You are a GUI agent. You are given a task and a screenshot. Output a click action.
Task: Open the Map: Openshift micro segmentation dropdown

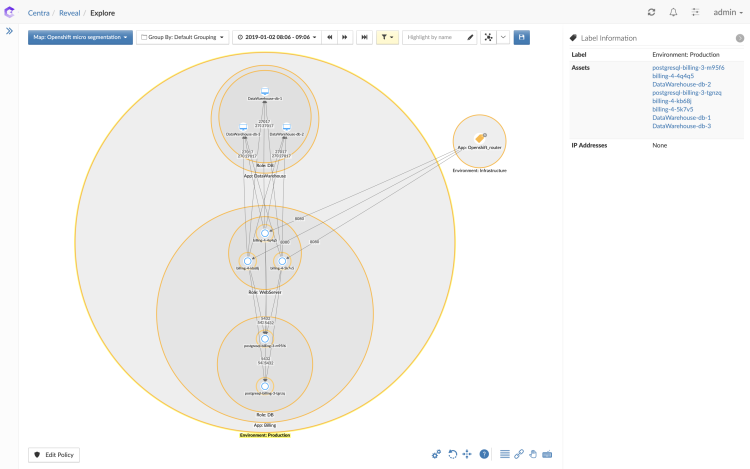click(80, 37)
